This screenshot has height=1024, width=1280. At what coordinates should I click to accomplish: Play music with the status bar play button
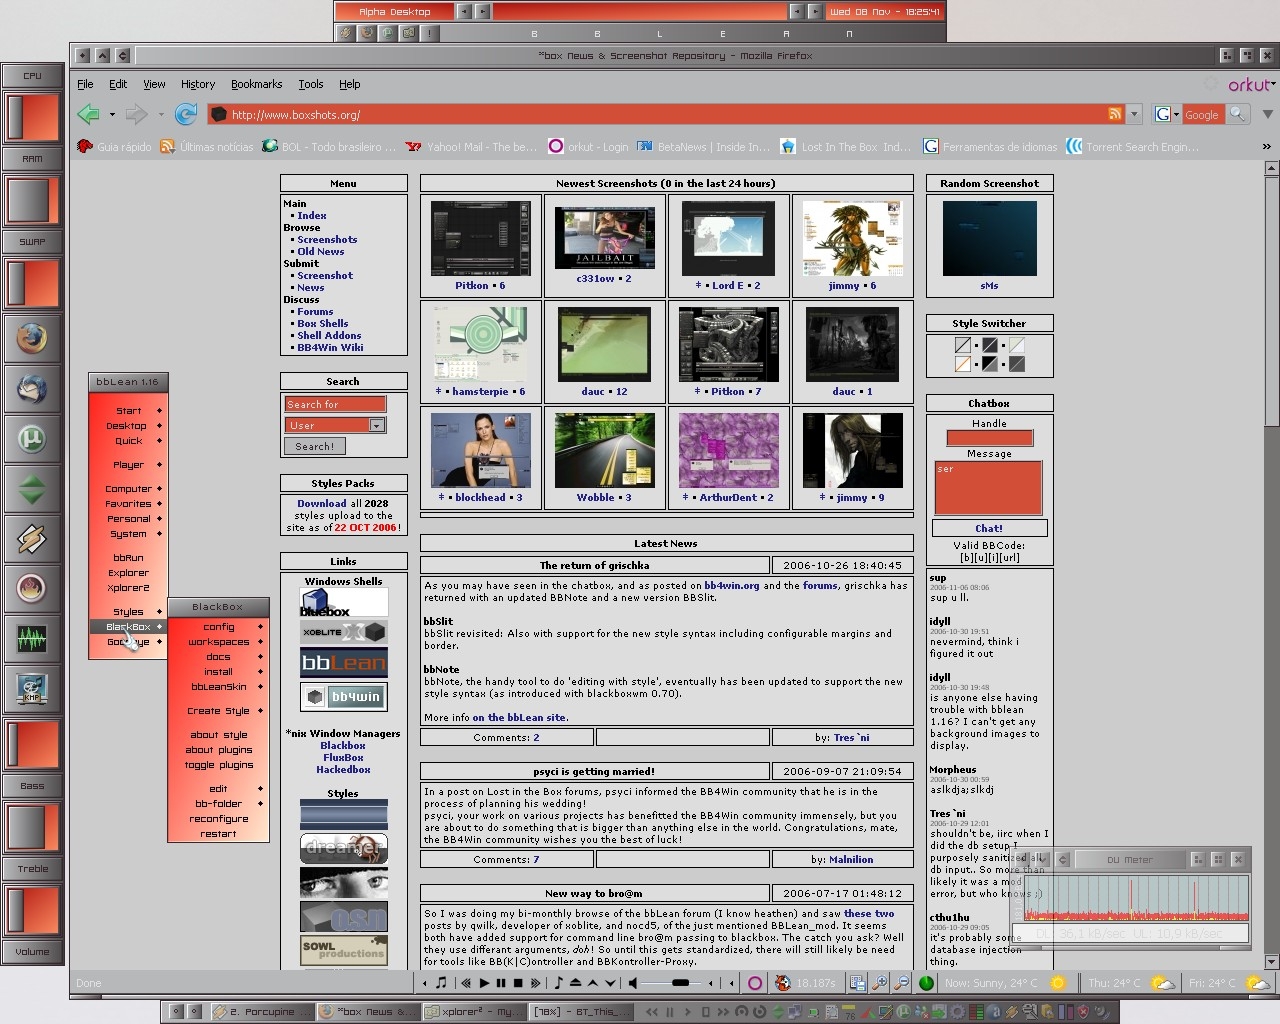pos(484,983)
